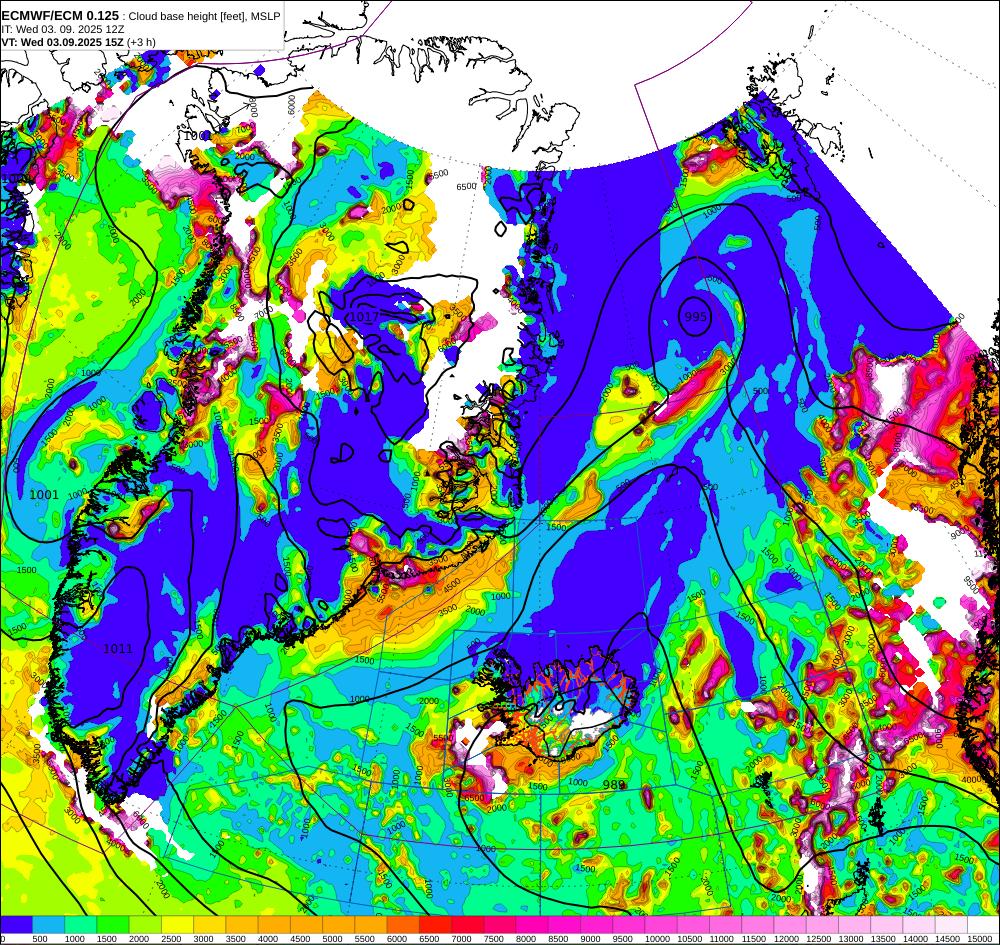Click the 1017 pressure label over Greenland

(x=365, y=316)
